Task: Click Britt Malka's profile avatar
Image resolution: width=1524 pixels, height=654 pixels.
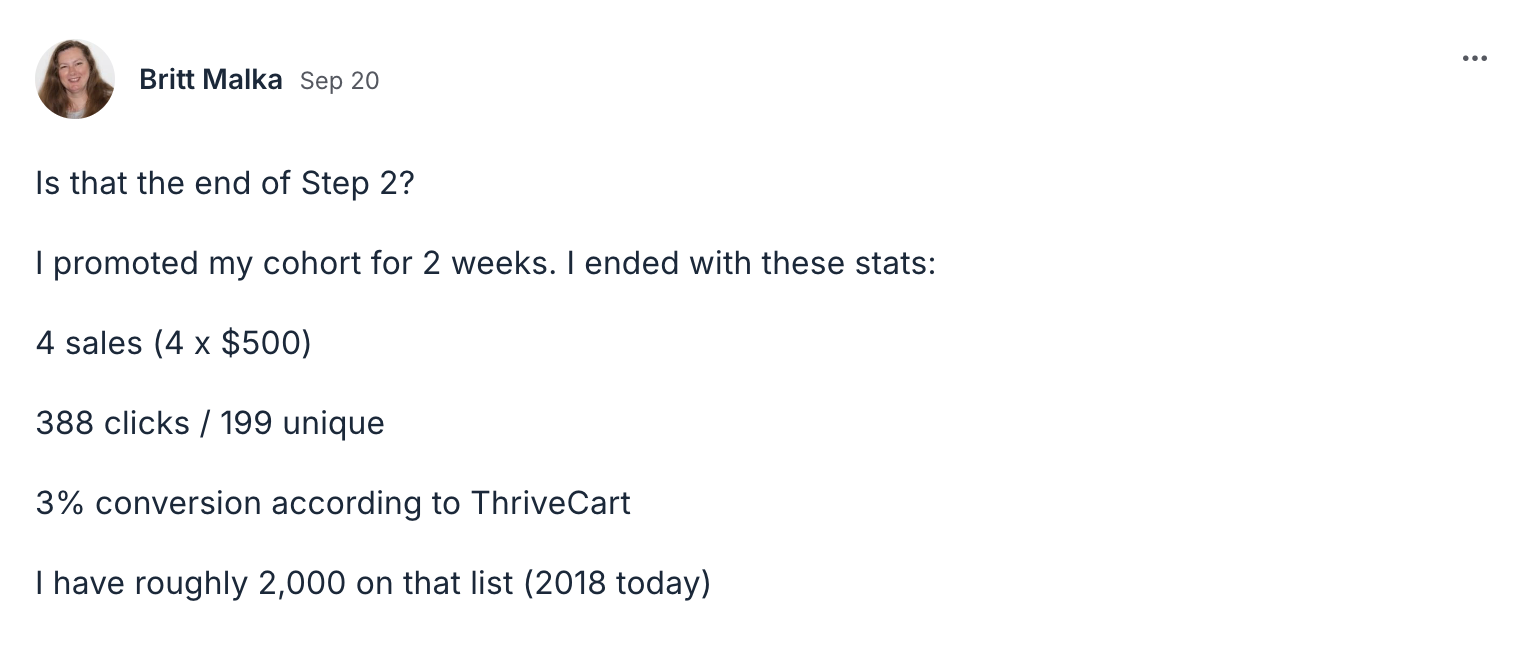Action: pyautogui.click(x=75, y=79)
